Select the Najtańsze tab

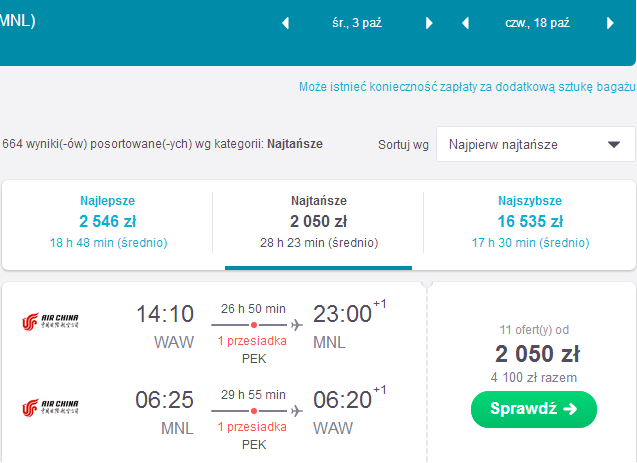[318, 222]
